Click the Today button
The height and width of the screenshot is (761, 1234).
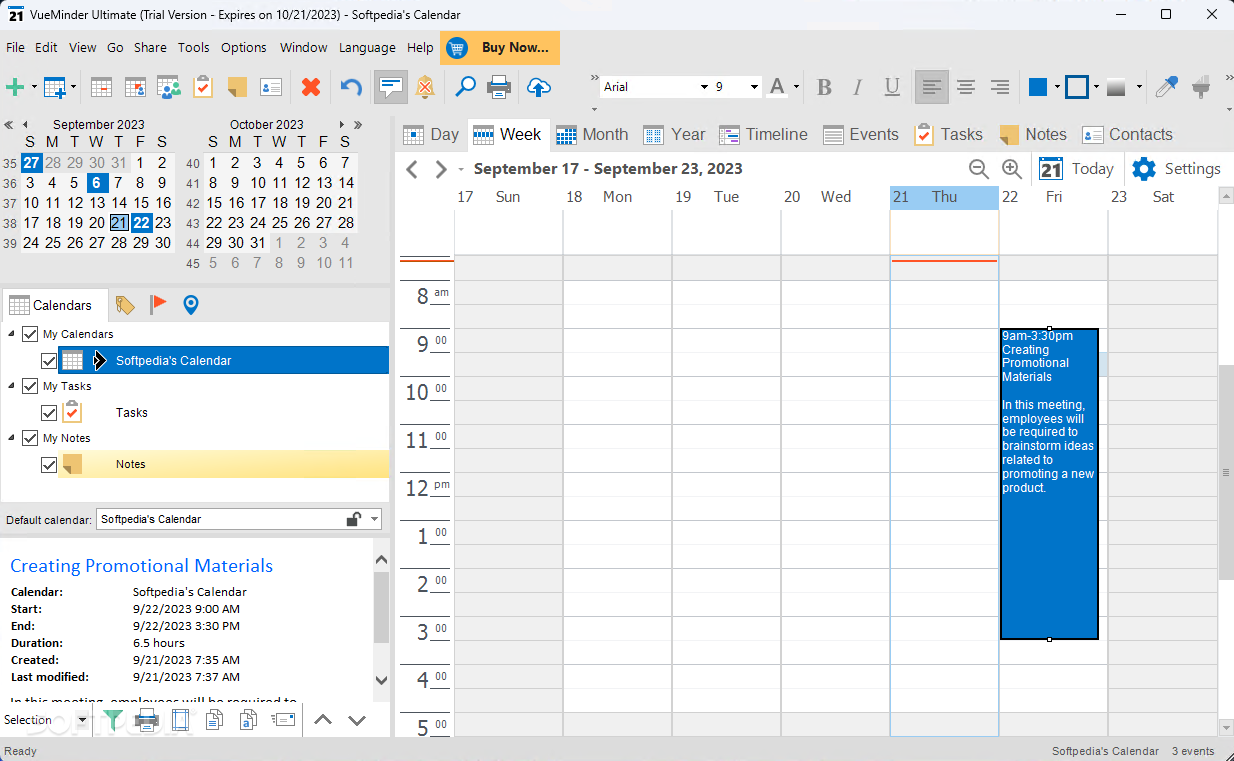click(x=1077, y=169)
